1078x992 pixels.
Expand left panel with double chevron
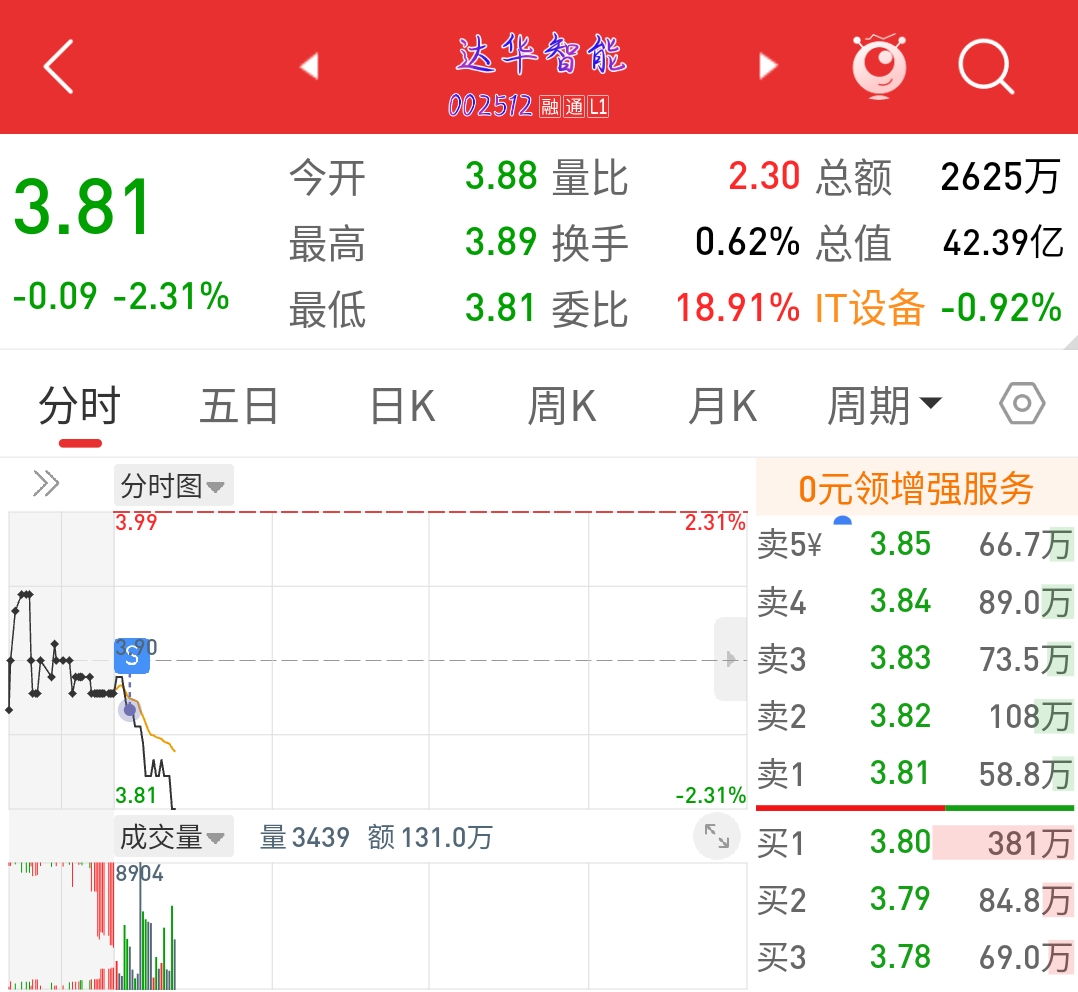(46, 483)
